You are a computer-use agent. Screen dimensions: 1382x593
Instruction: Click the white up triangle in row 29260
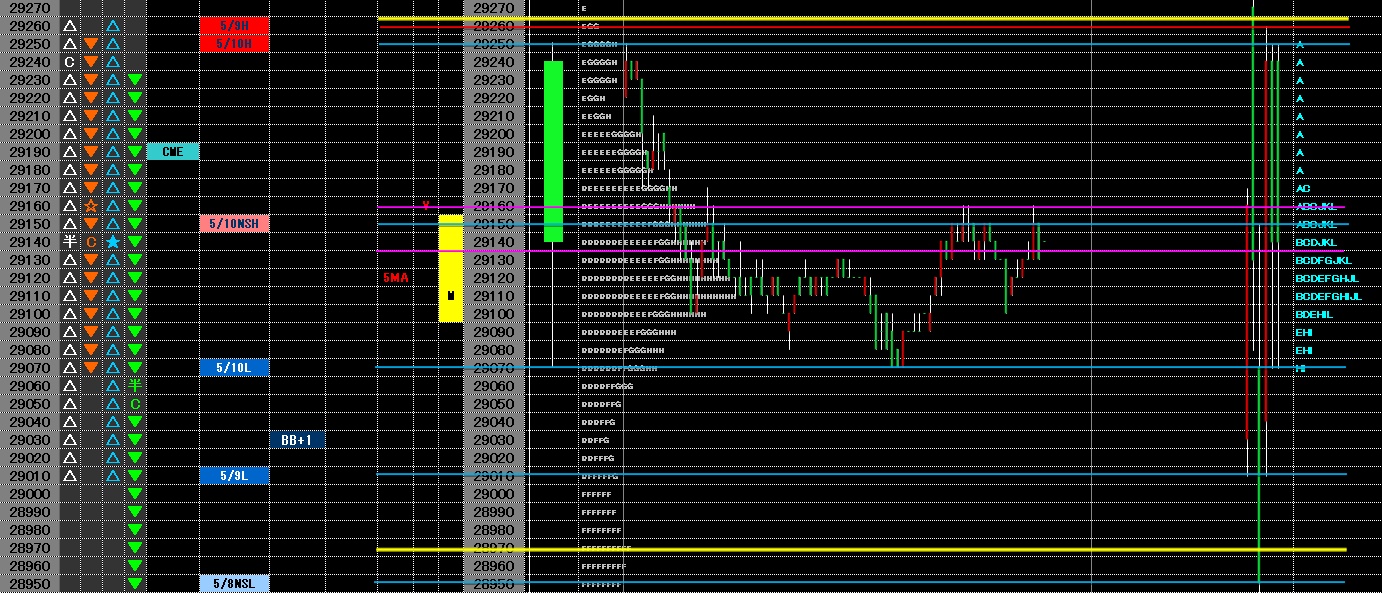69,26
